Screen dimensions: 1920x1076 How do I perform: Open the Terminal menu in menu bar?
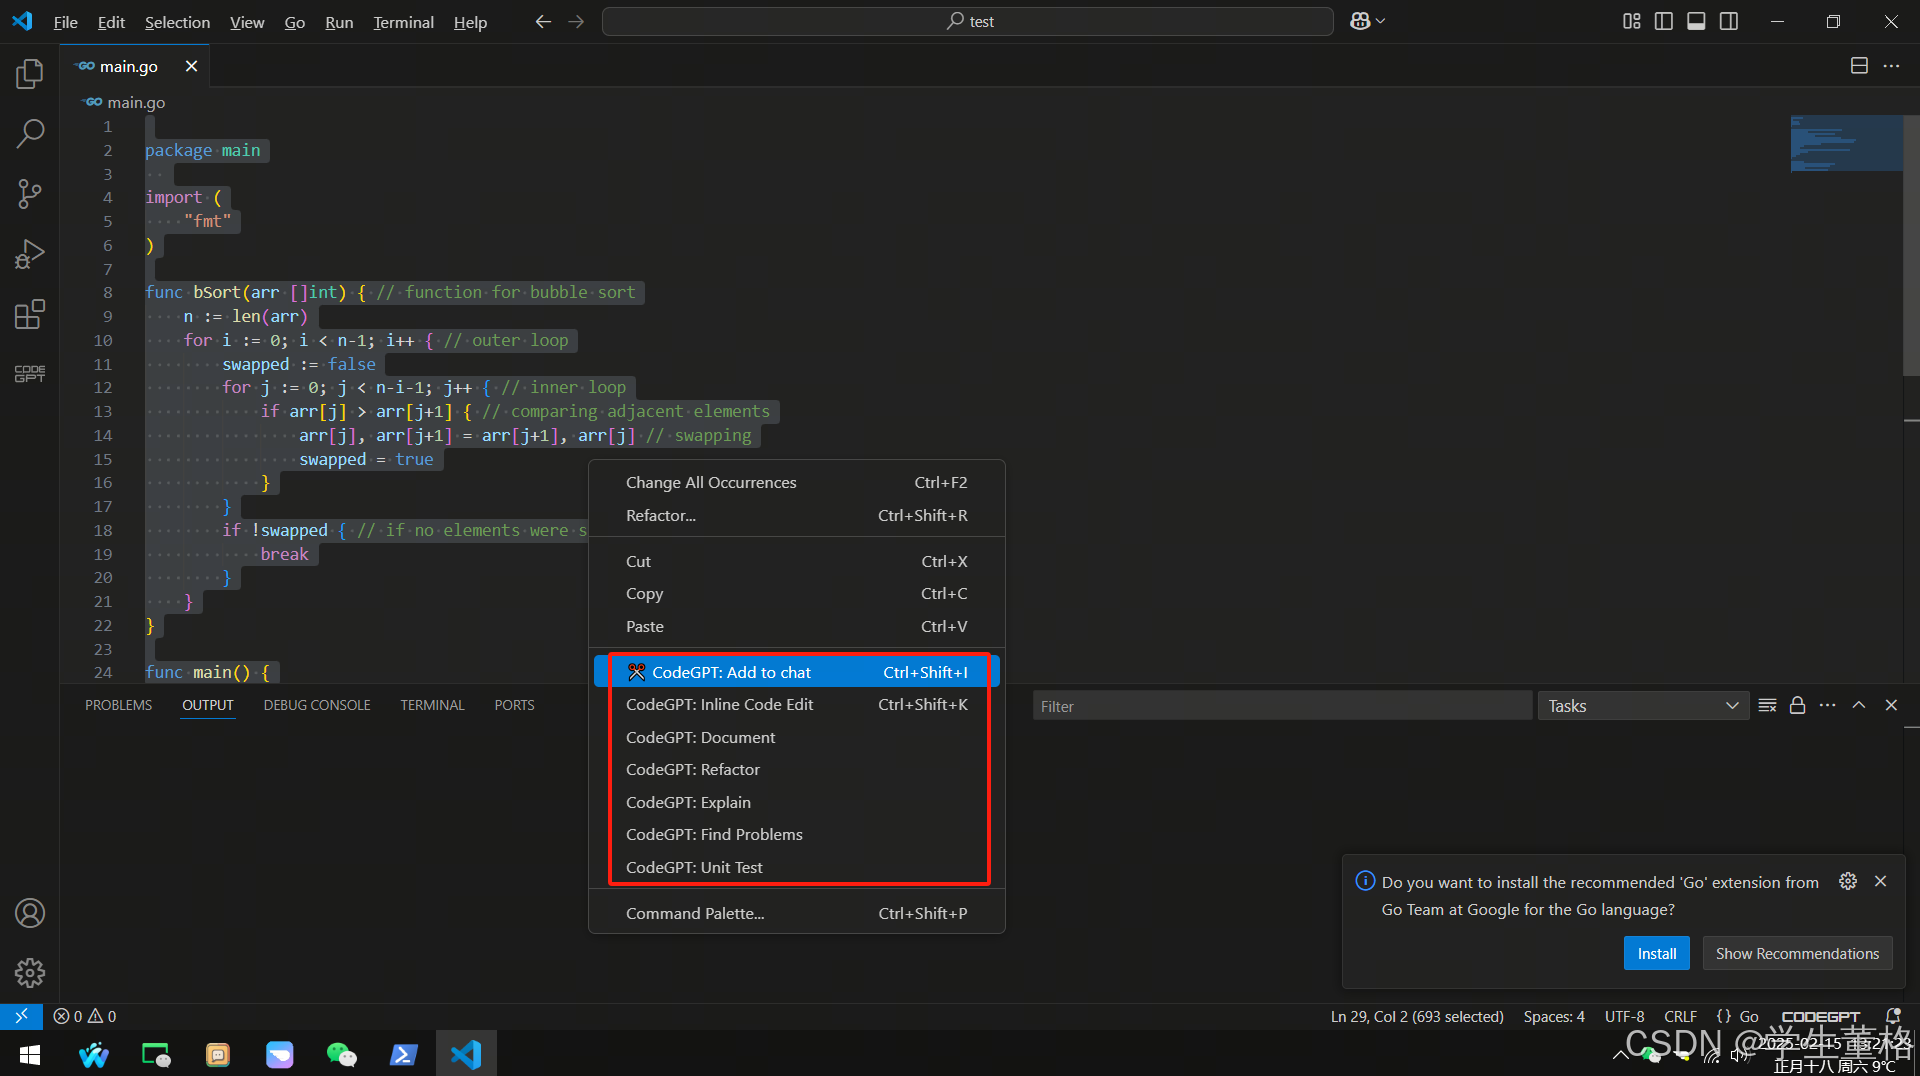tap(403, 22)
